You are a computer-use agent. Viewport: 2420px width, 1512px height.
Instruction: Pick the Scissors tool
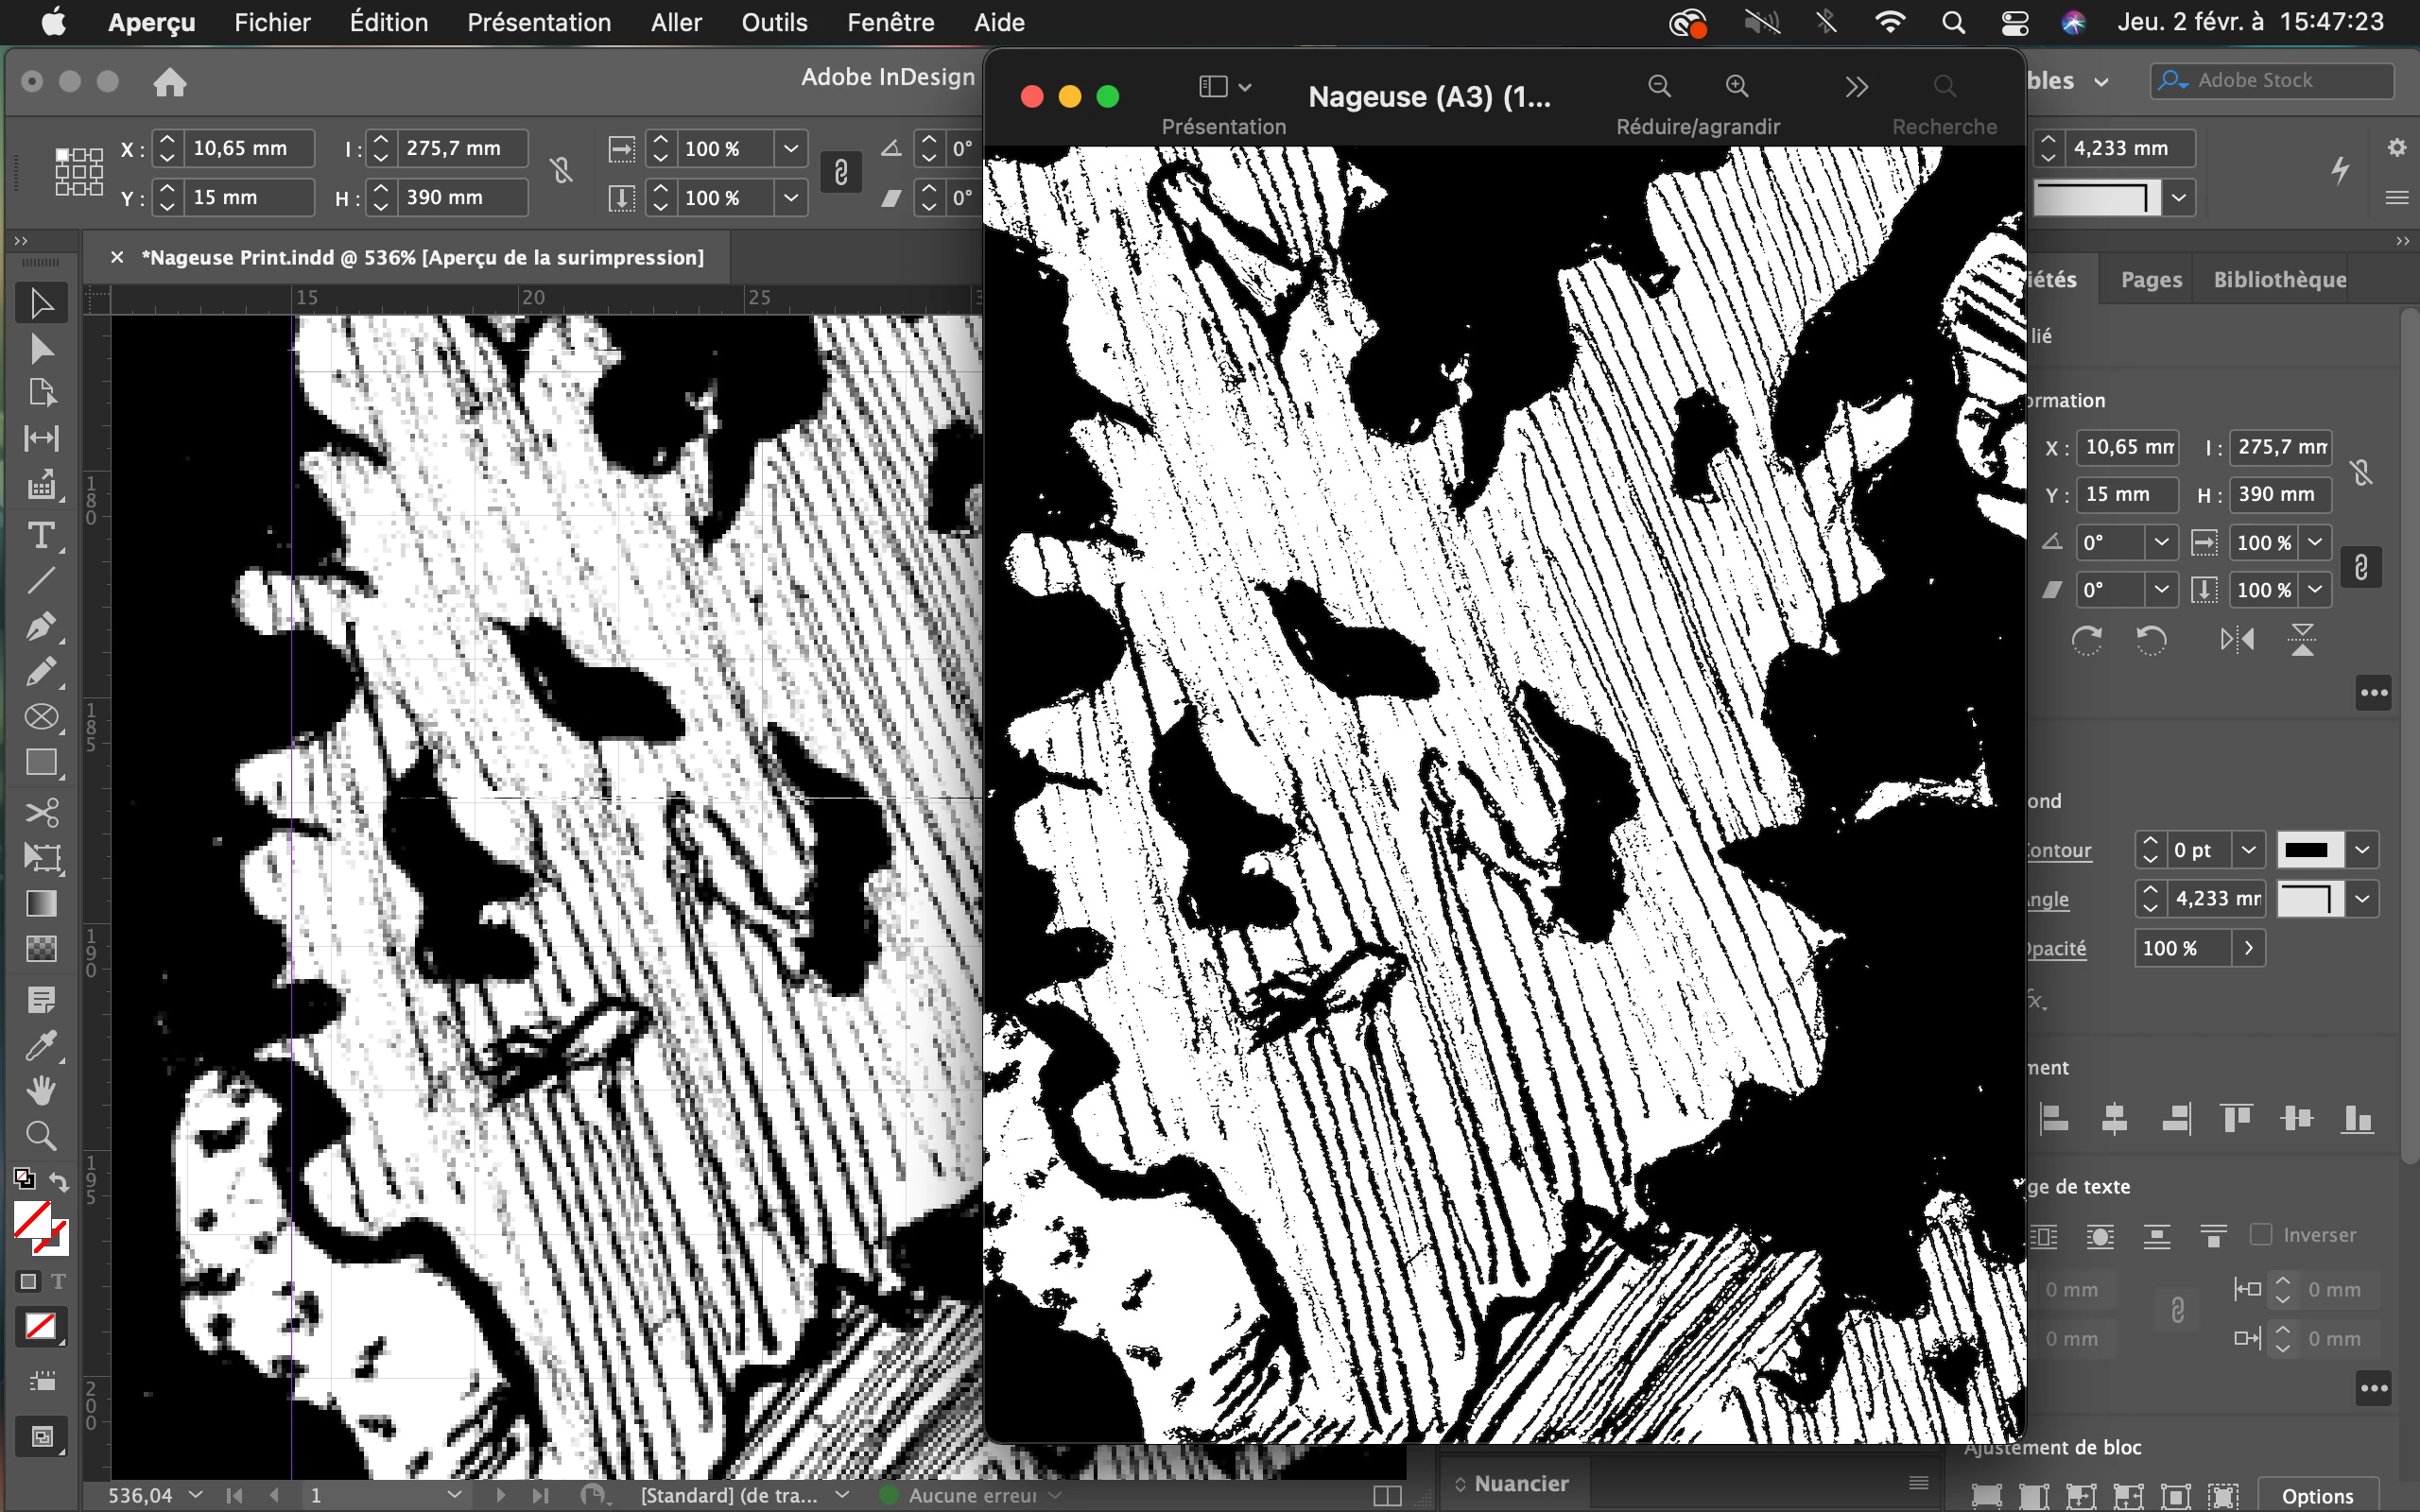point(41,811)
